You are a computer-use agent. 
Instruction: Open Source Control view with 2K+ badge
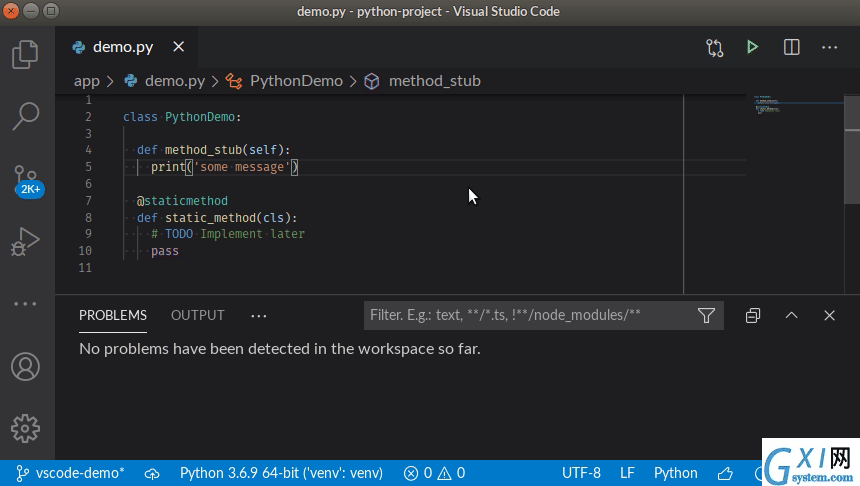(26, 180)
